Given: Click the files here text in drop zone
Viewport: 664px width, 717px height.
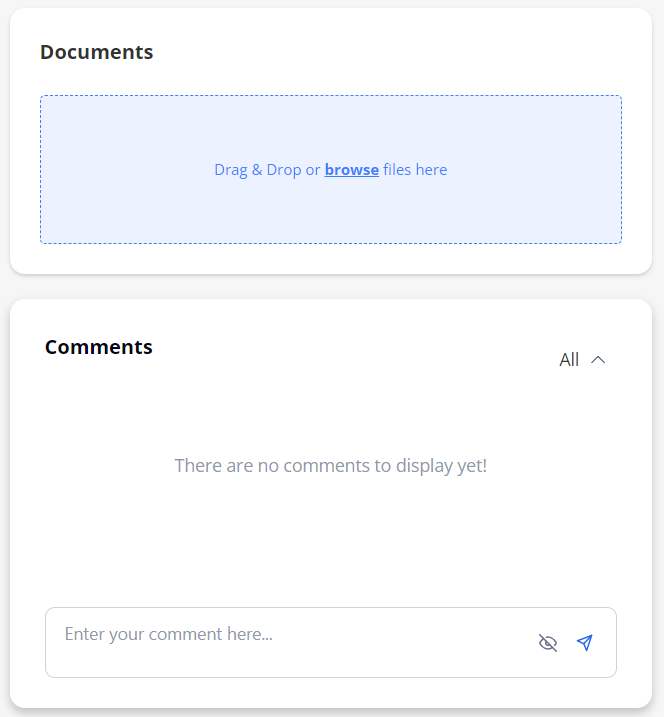Looking at the screenshot, I should click(x=415, y=170).
